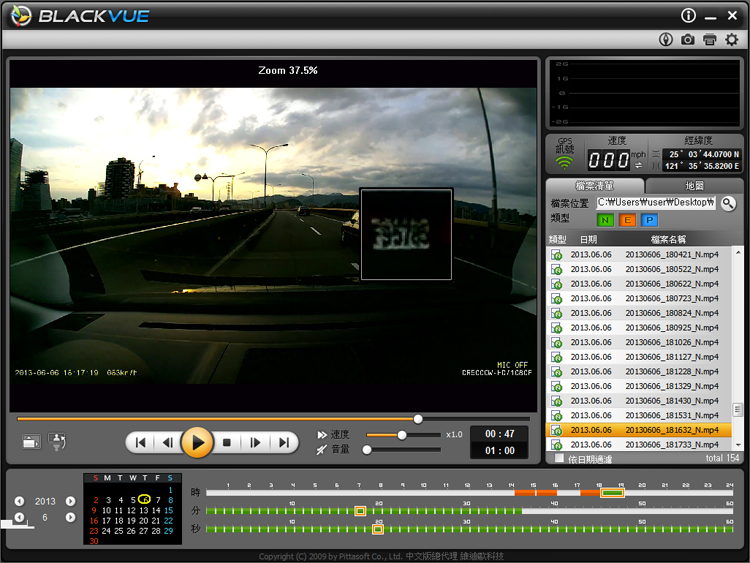Open the settings gear icon
This screenshot has height=563, width=750.
pos(731,39)
